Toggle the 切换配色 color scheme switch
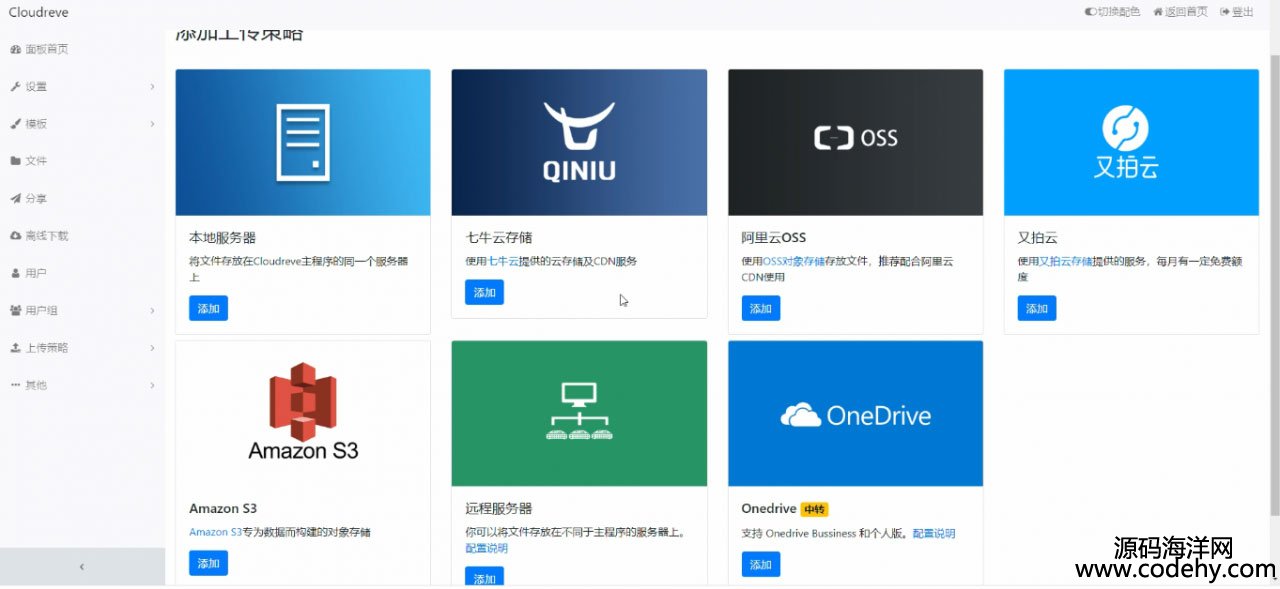 pos(1112,12)
